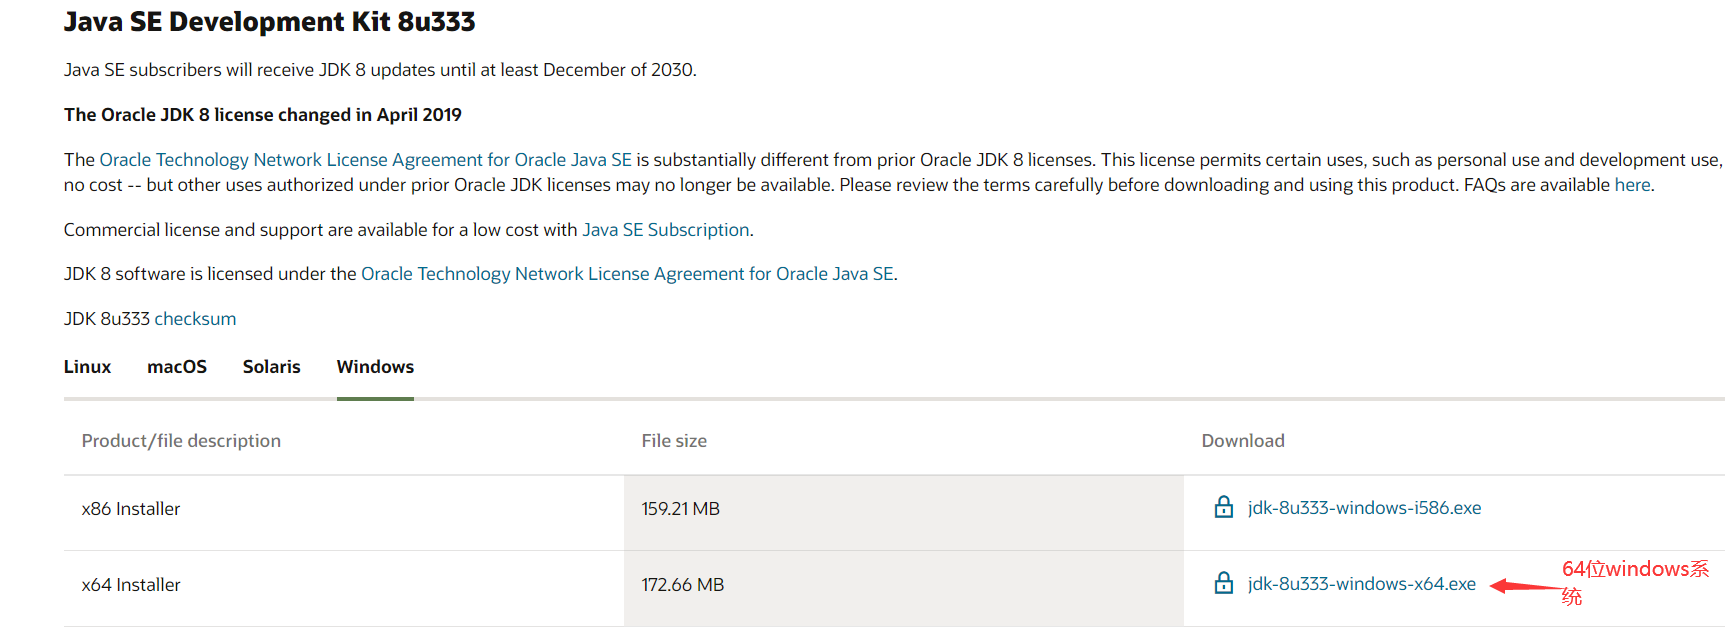Click the File size column header

(x=674, y=441)
